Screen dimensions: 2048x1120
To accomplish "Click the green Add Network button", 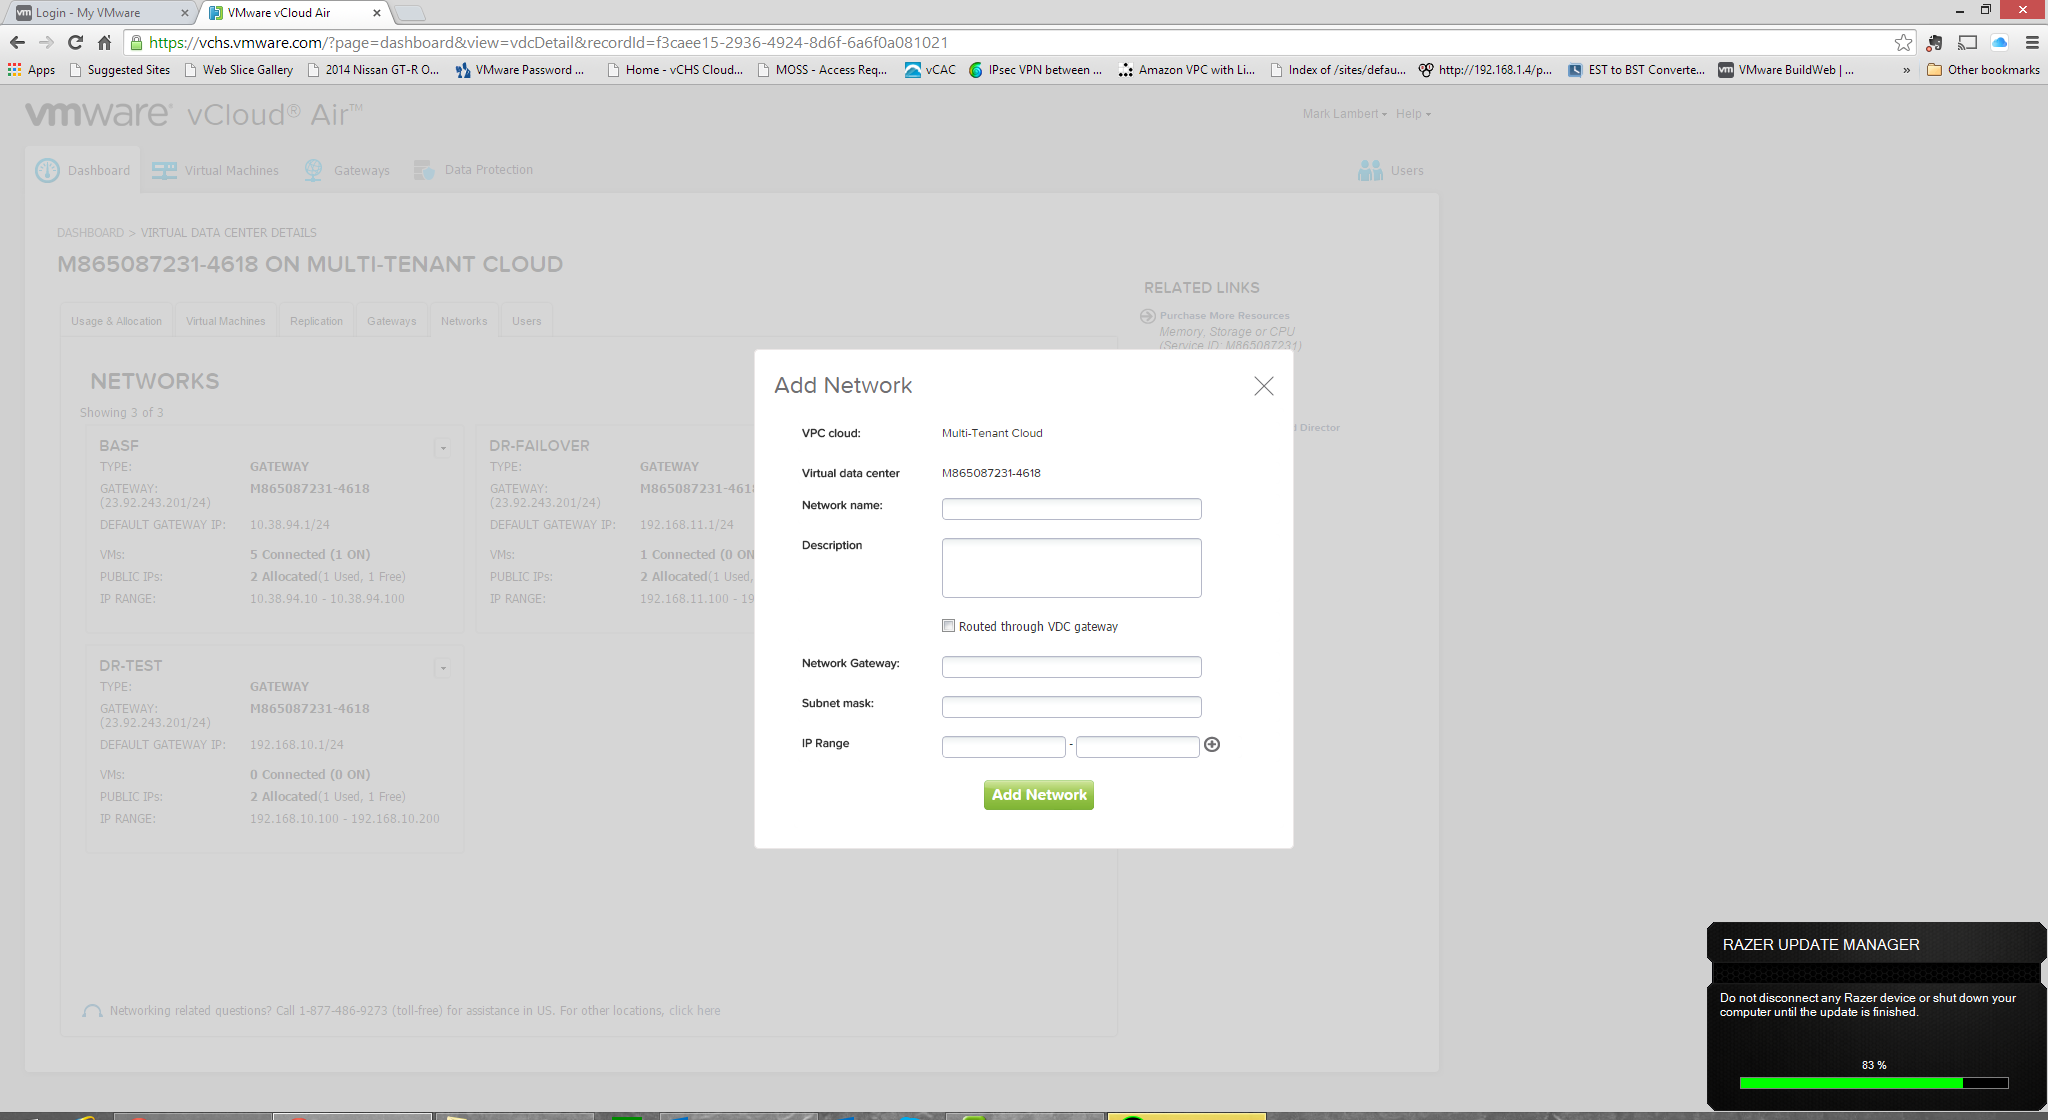I will click(x=1038, y=795).
